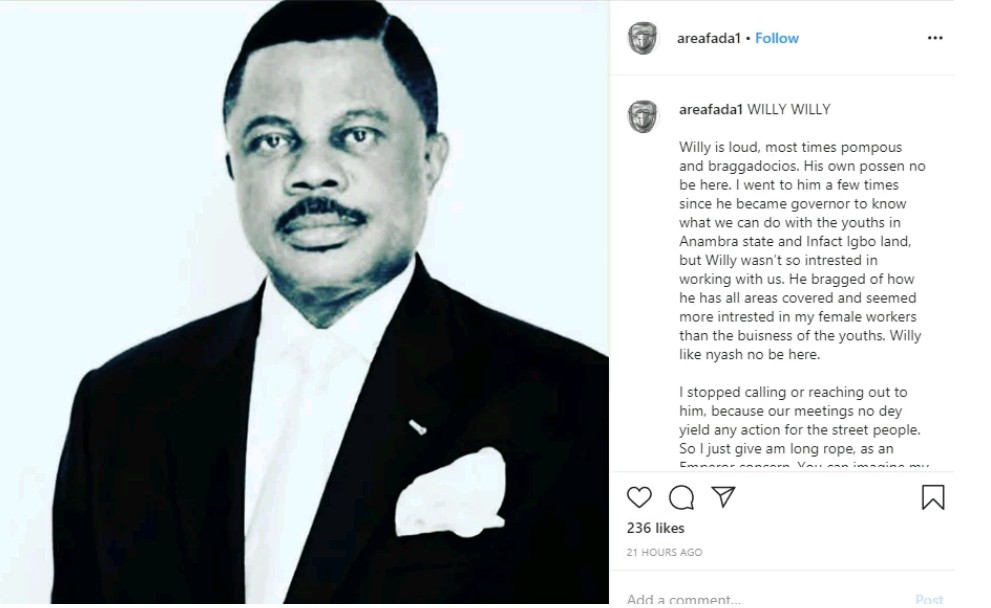Open the three-dot more options menu
Image resolution: width=991 pixels, height=608 pixels.
tap(935, 38)
